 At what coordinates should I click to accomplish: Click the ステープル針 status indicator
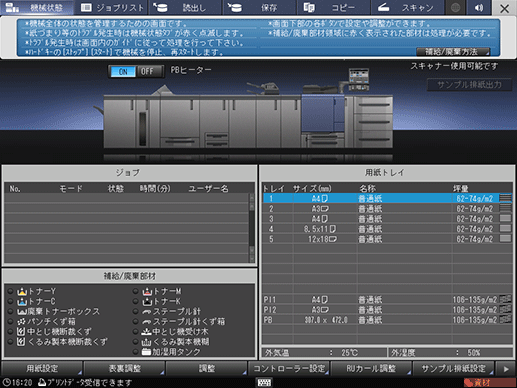[135, 311]
